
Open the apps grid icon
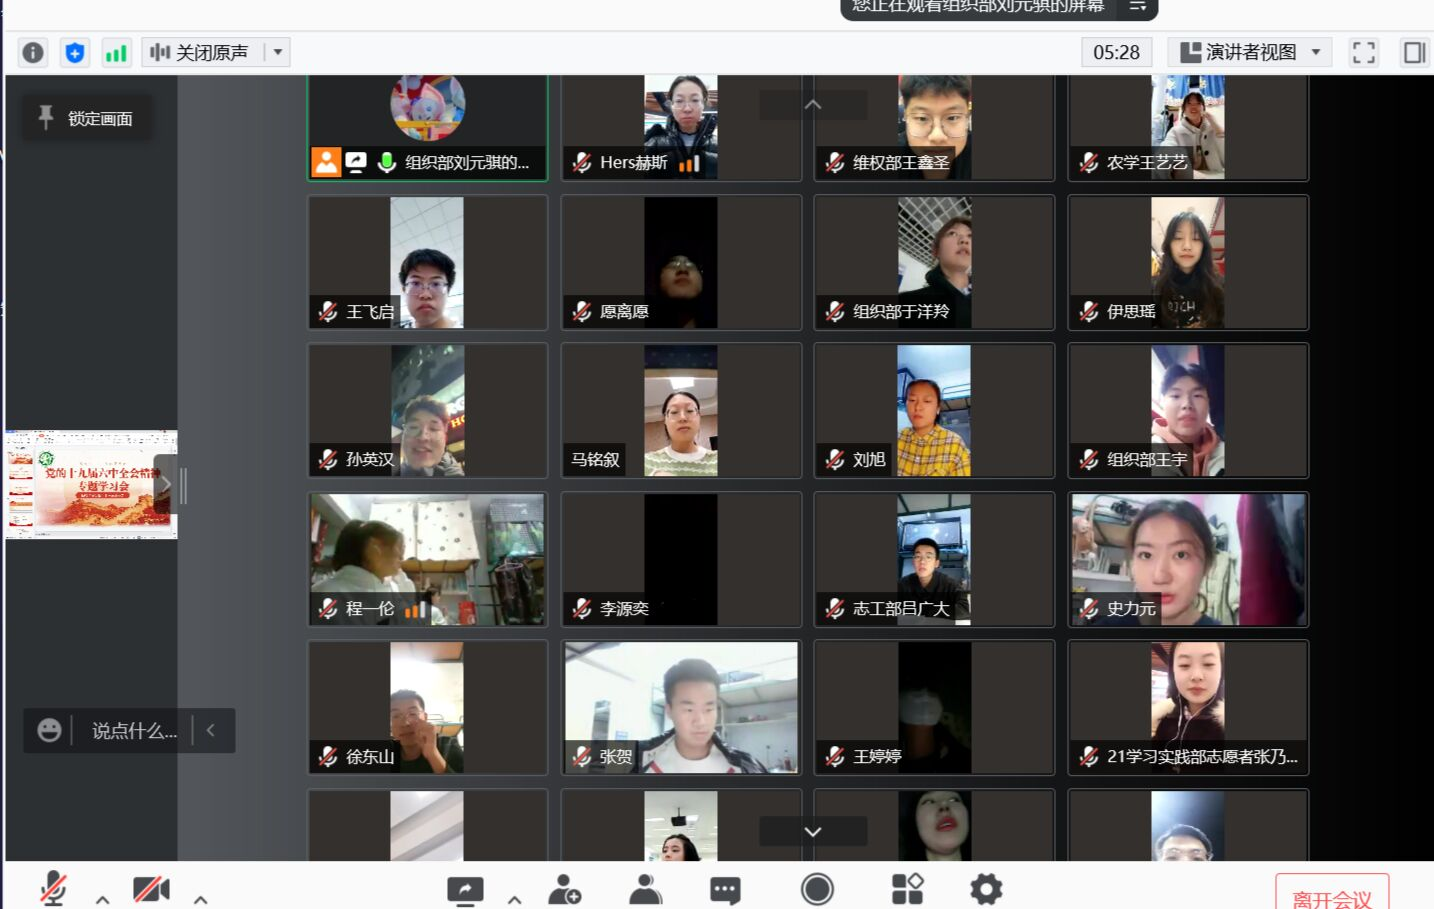[x=907, y=889]
